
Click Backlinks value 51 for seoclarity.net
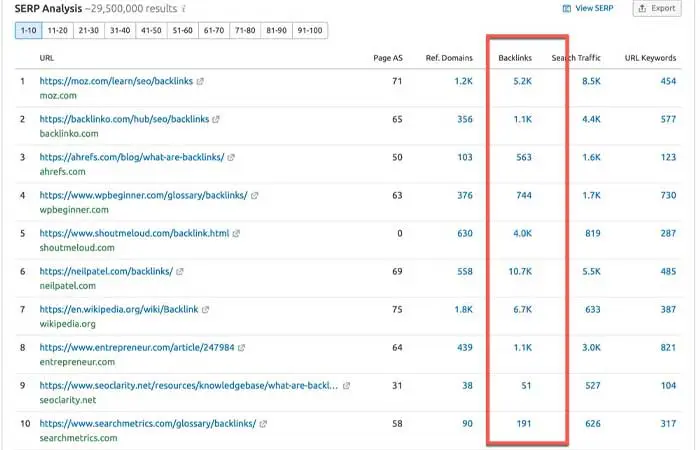(526, 385)
